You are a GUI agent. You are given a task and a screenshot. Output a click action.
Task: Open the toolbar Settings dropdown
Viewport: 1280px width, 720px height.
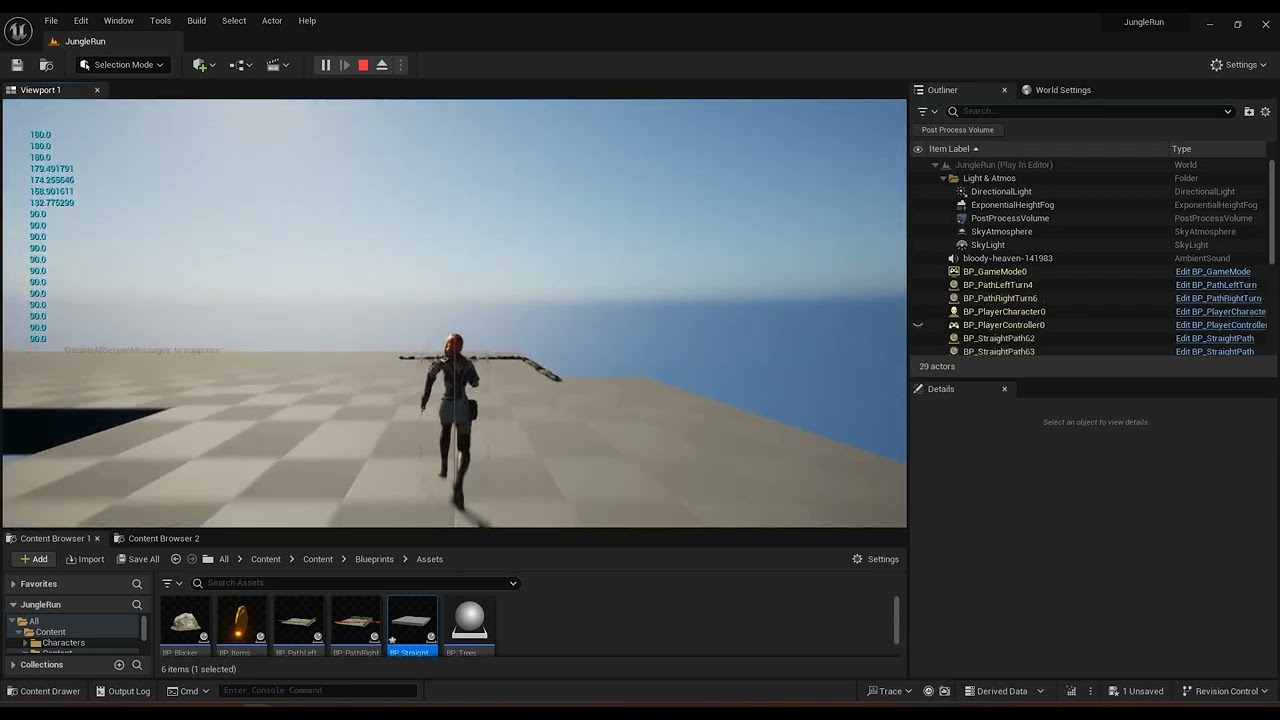pyautogui.click(x=1239, y=65)
